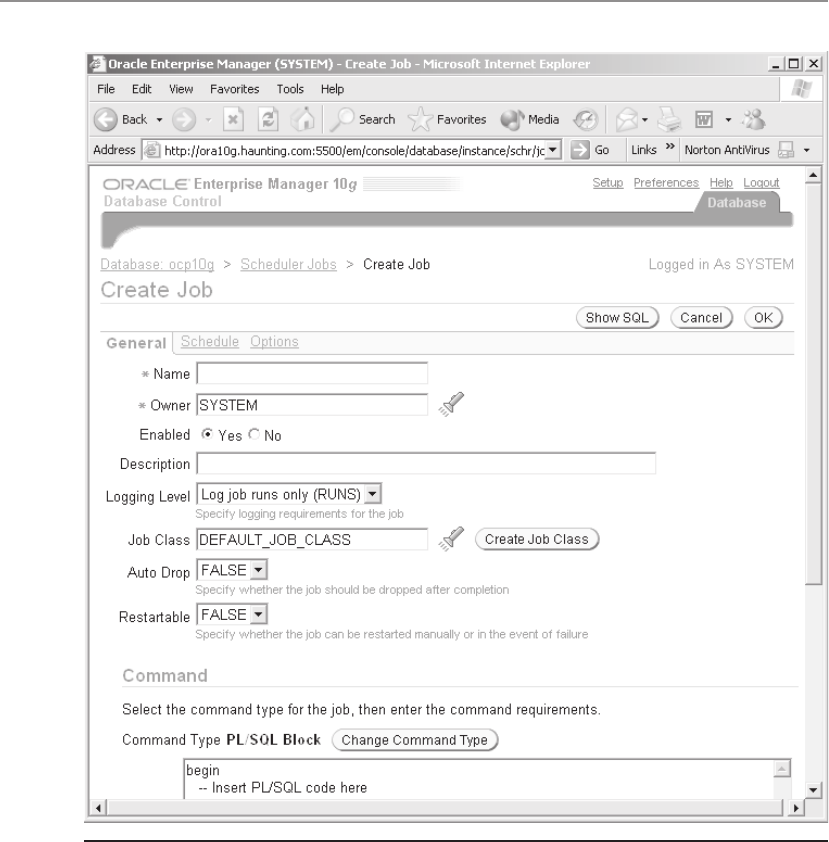This screenshot has height=842, width=829.
Task: Open the Help menu
Action: (332, 89)
